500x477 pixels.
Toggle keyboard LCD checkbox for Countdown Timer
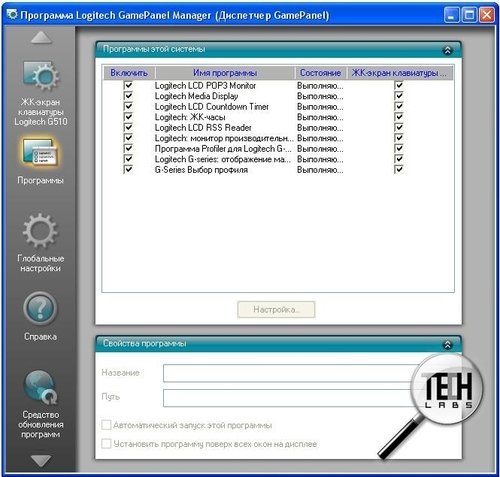click(x=399, y=106)
